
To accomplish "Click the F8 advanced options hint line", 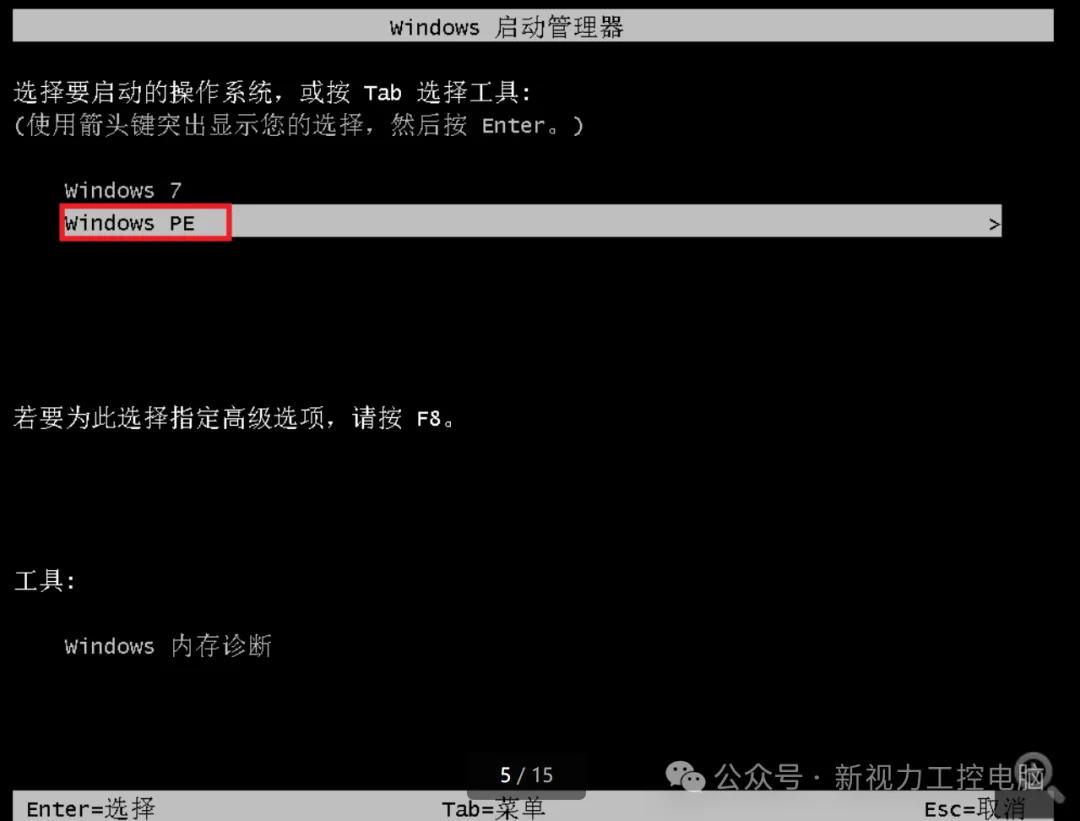I will [x=234, y=418].
